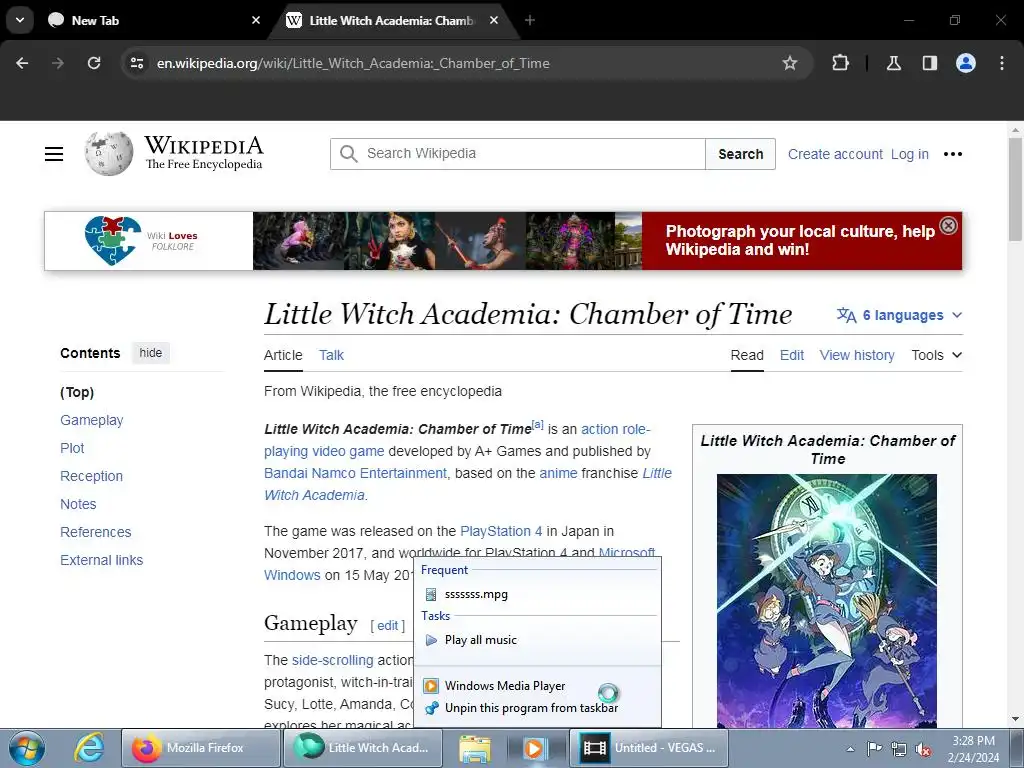
Task: Open Windows Explorer folder taskbar icon
Action: click(x=475, y=748)
